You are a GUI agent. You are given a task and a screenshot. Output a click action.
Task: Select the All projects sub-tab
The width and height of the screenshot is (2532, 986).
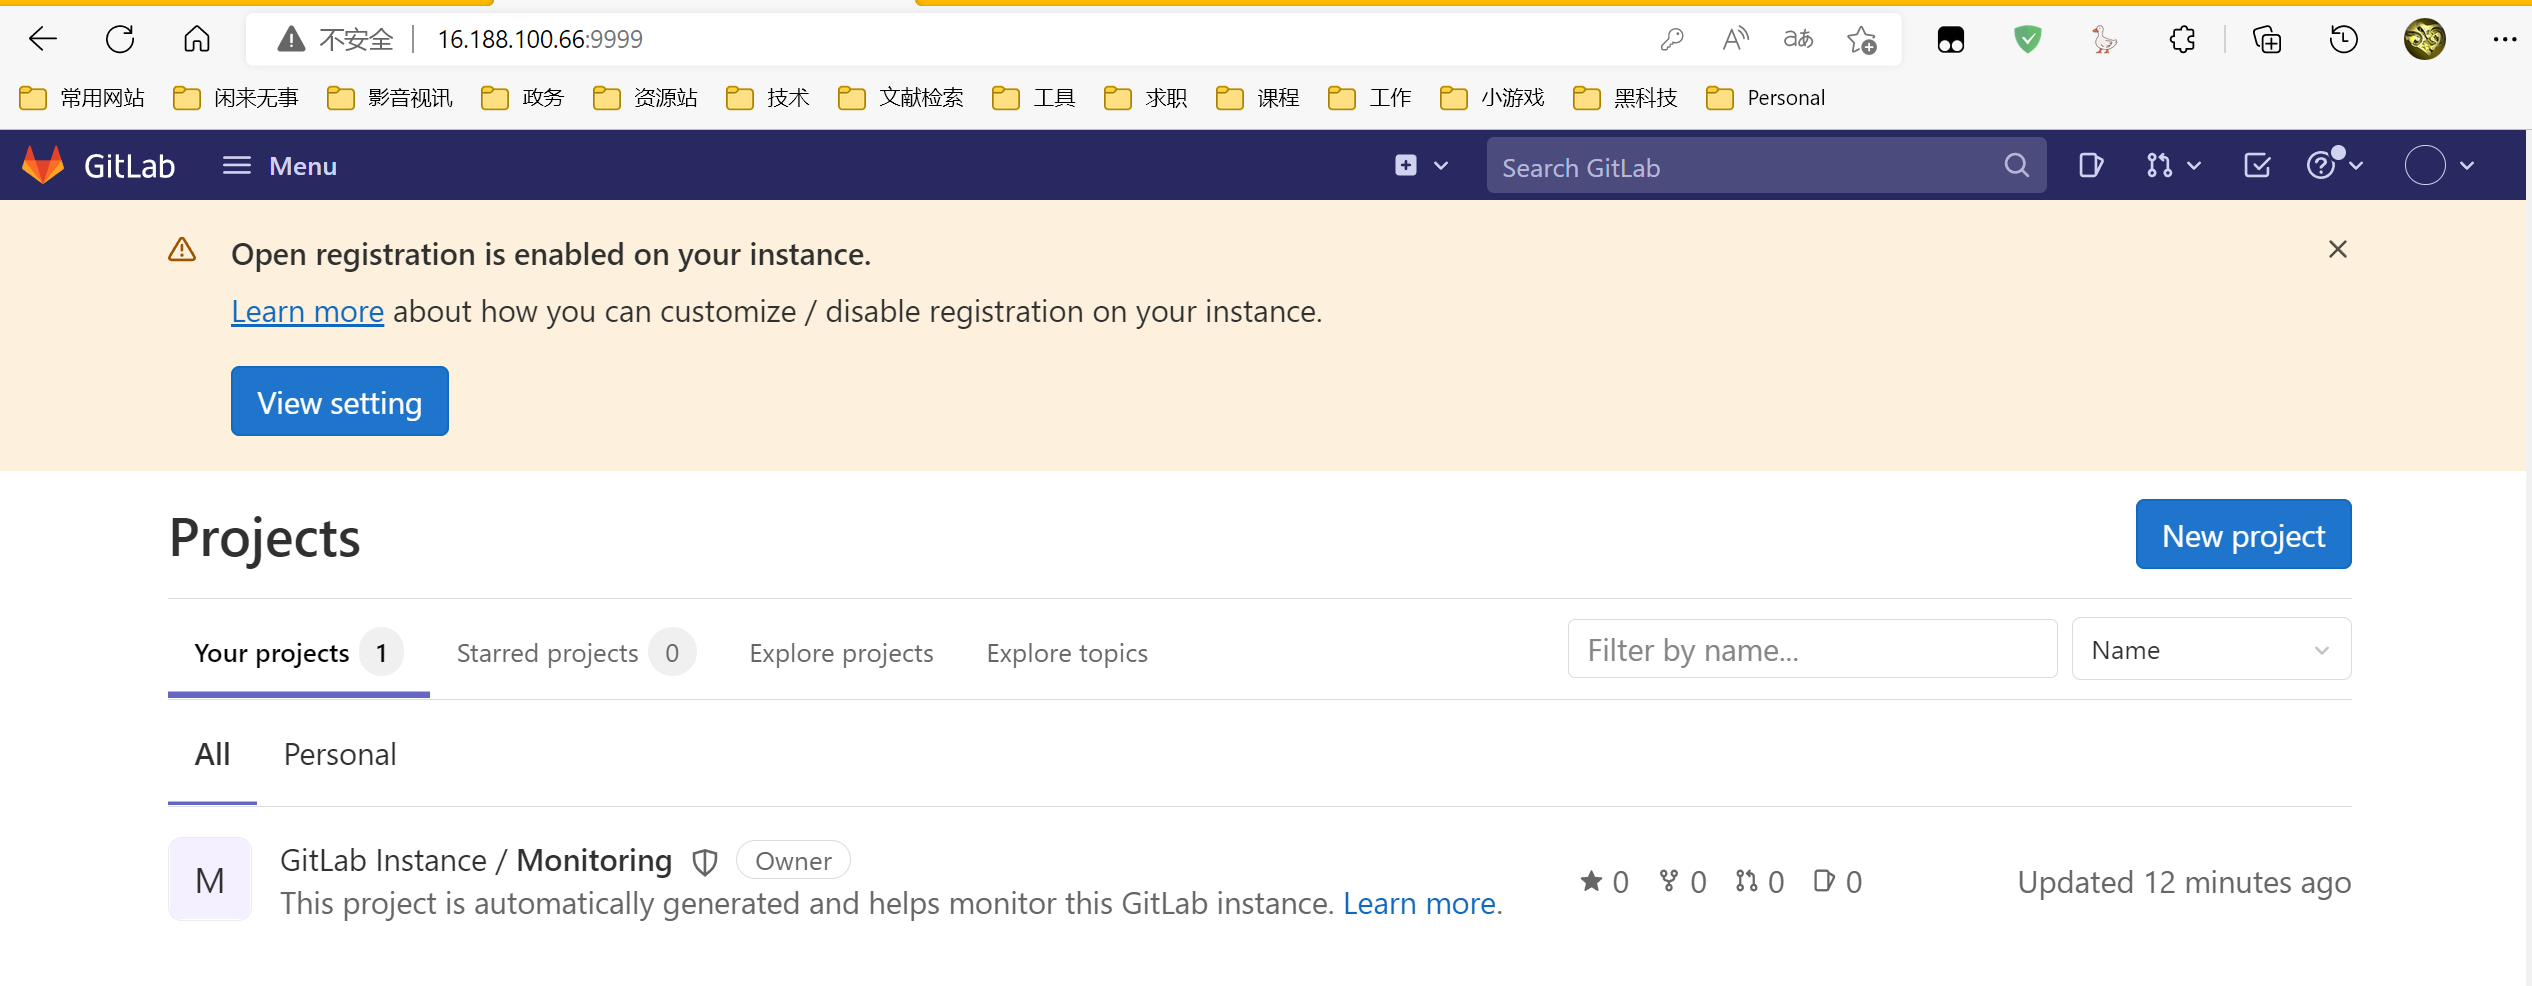[x=212, y=754]
